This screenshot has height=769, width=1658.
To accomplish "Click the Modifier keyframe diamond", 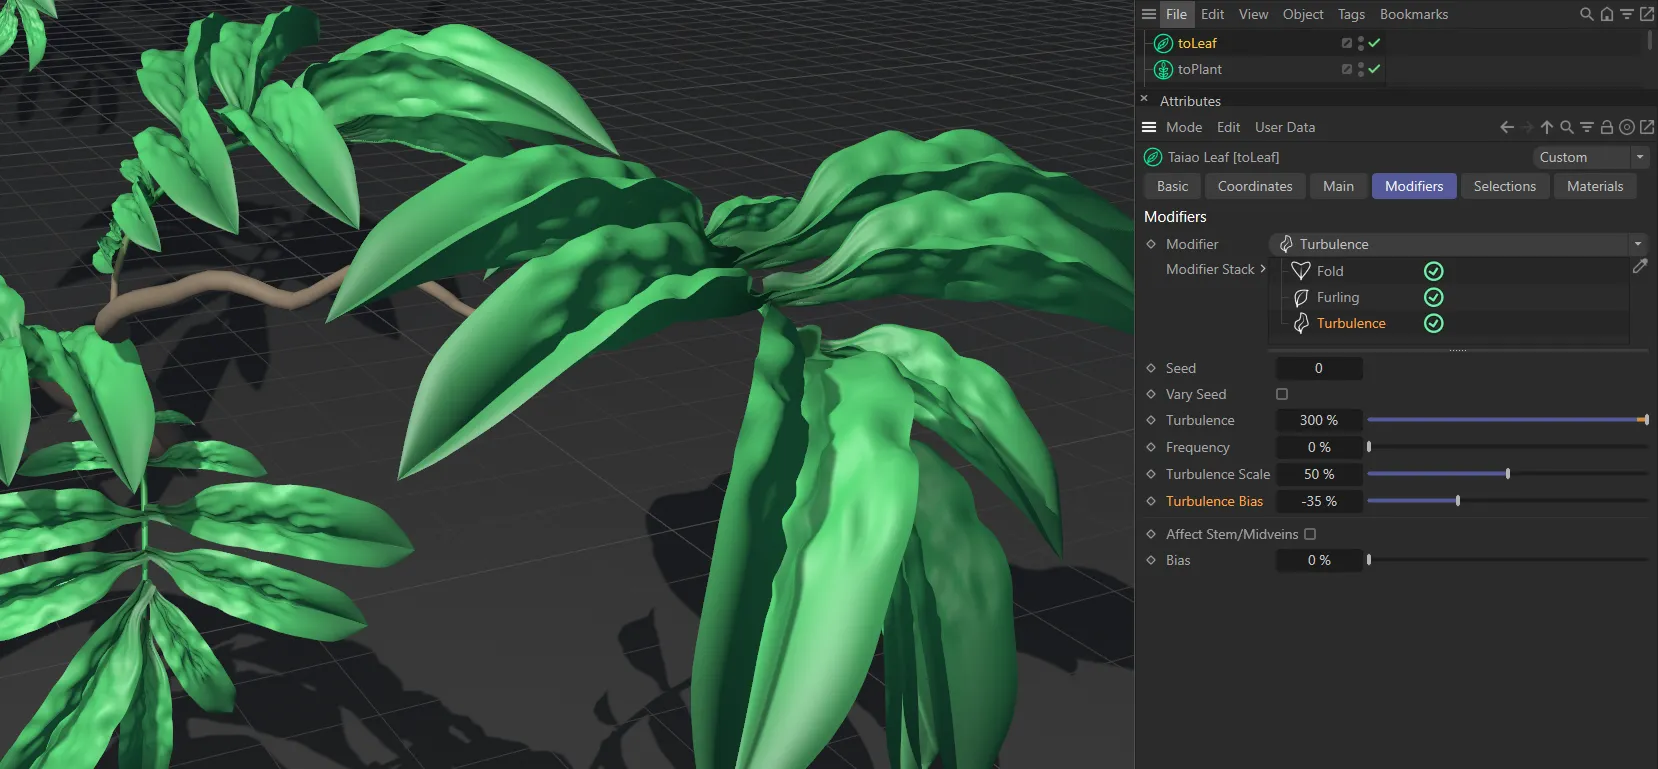I will 1151,244.
